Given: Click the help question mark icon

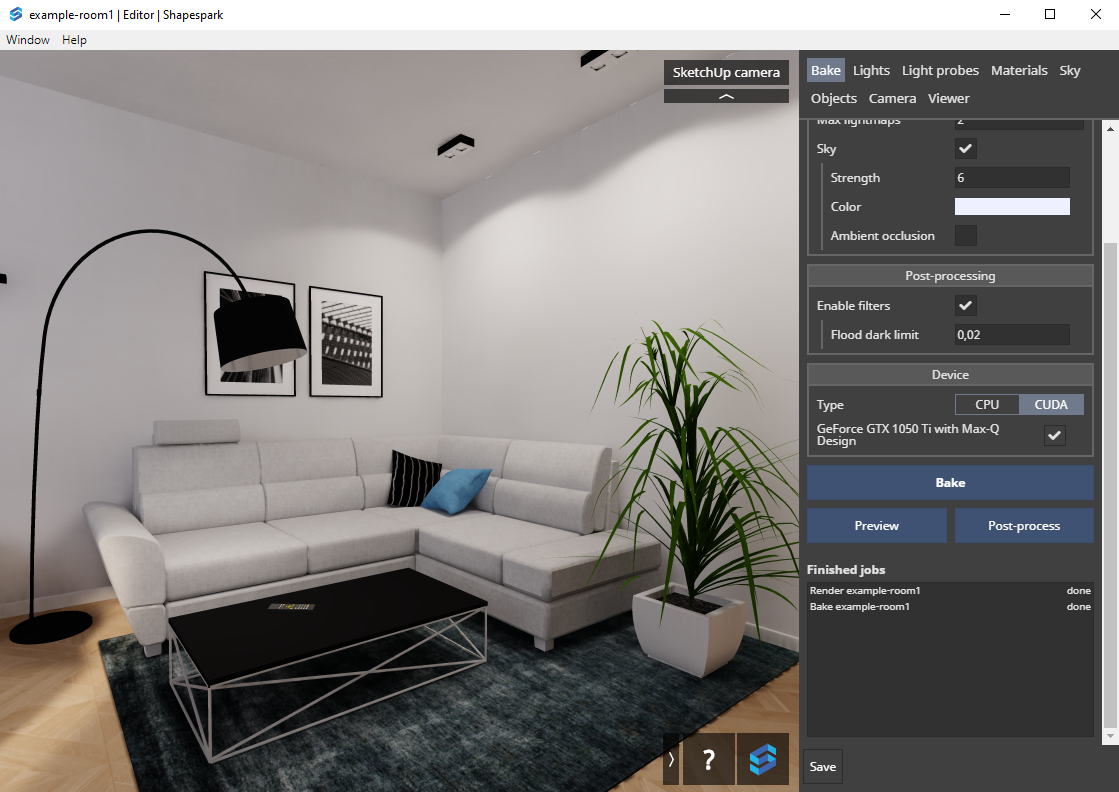Looking at the screenshot, I should click(x=709, y=759).
